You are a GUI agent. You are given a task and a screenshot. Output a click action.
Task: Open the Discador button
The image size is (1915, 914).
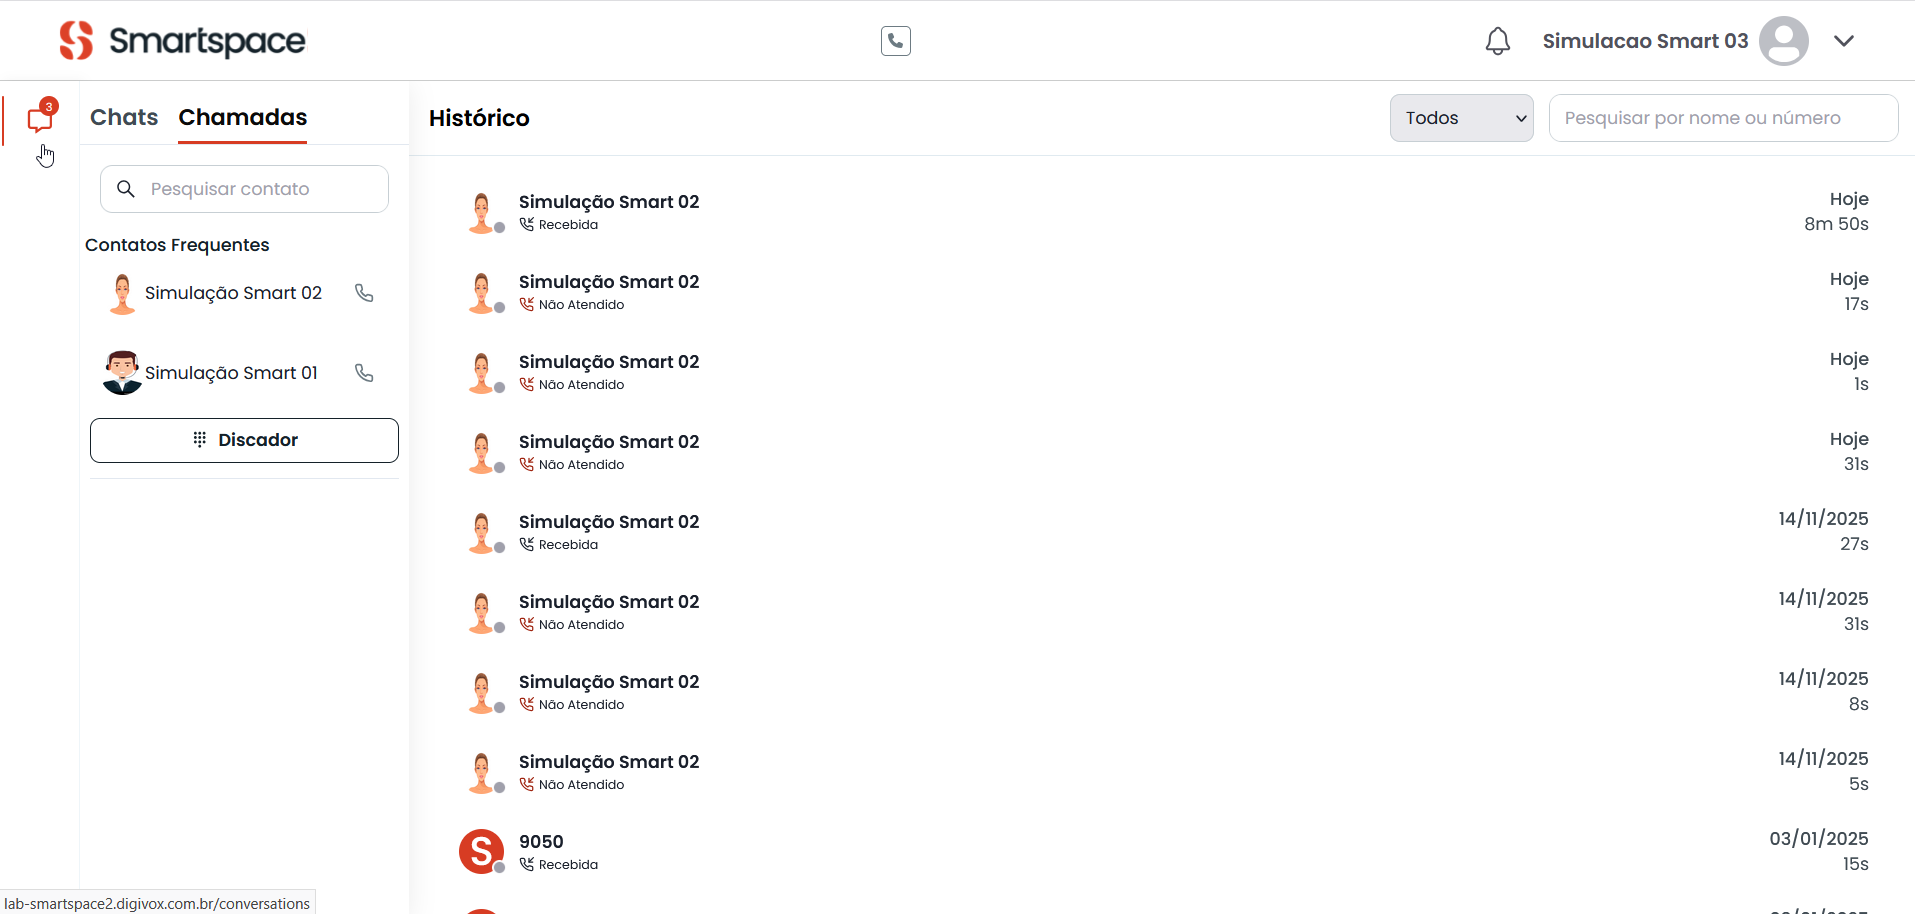coord(244,440)
